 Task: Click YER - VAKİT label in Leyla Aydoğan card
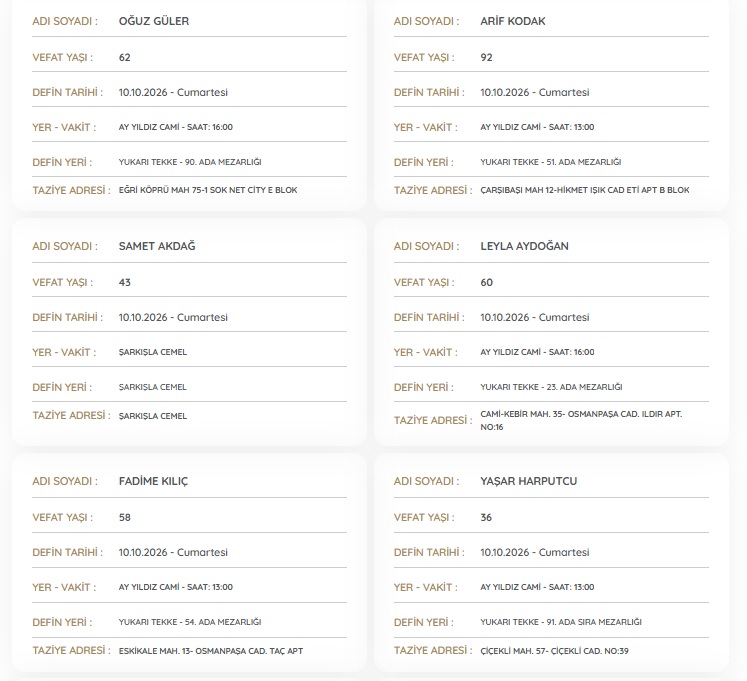point(425,352)
